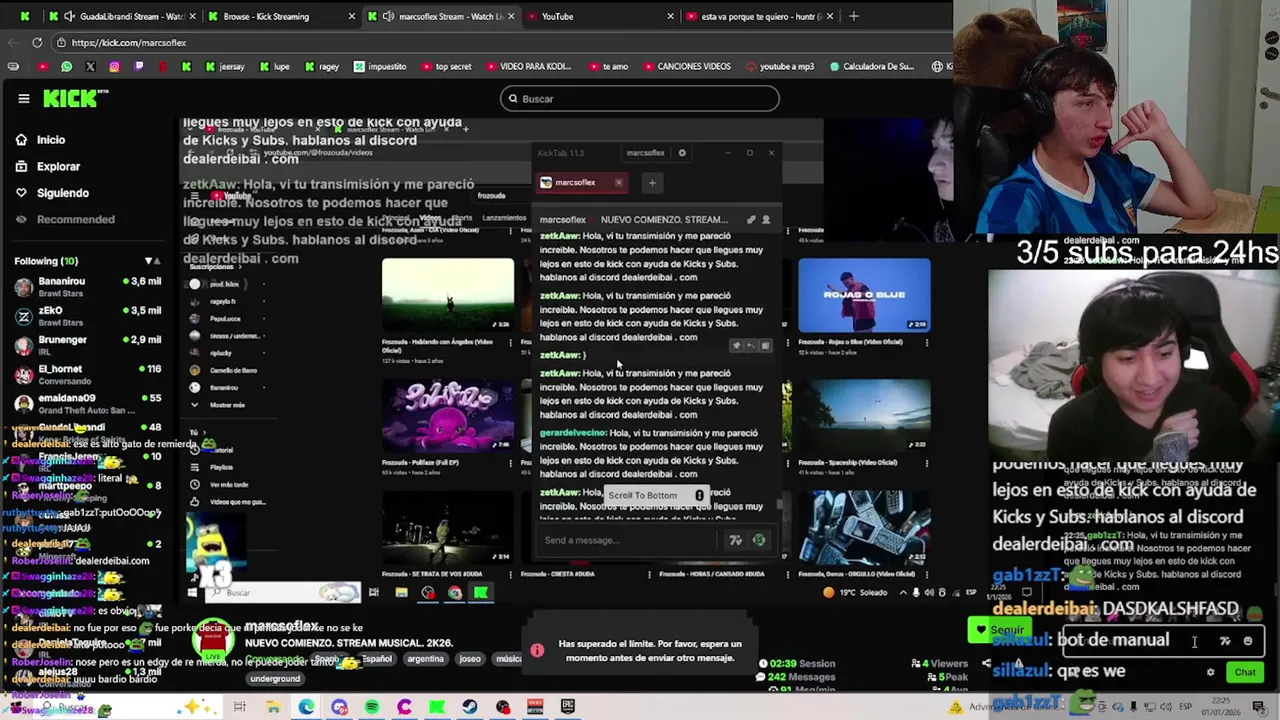Open WhatsApp bookmark icon
1280x720 pixels.
pos(66,66)
